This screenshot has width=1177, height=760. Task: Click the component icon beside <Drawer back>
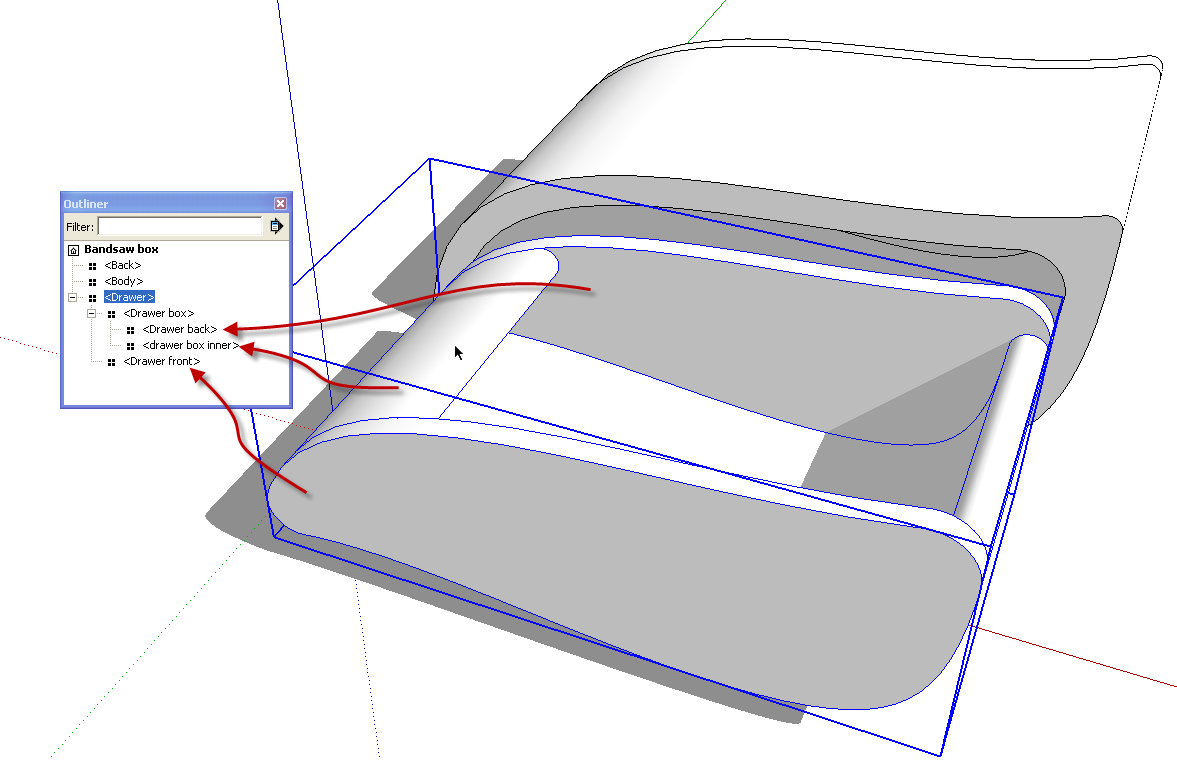click(132, 329)
